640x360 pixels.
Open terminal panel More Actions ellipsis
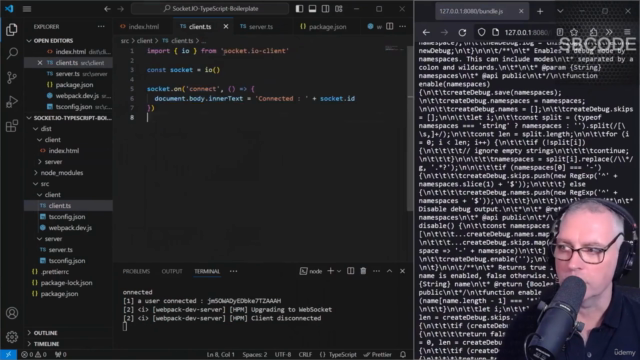point(376,271)
